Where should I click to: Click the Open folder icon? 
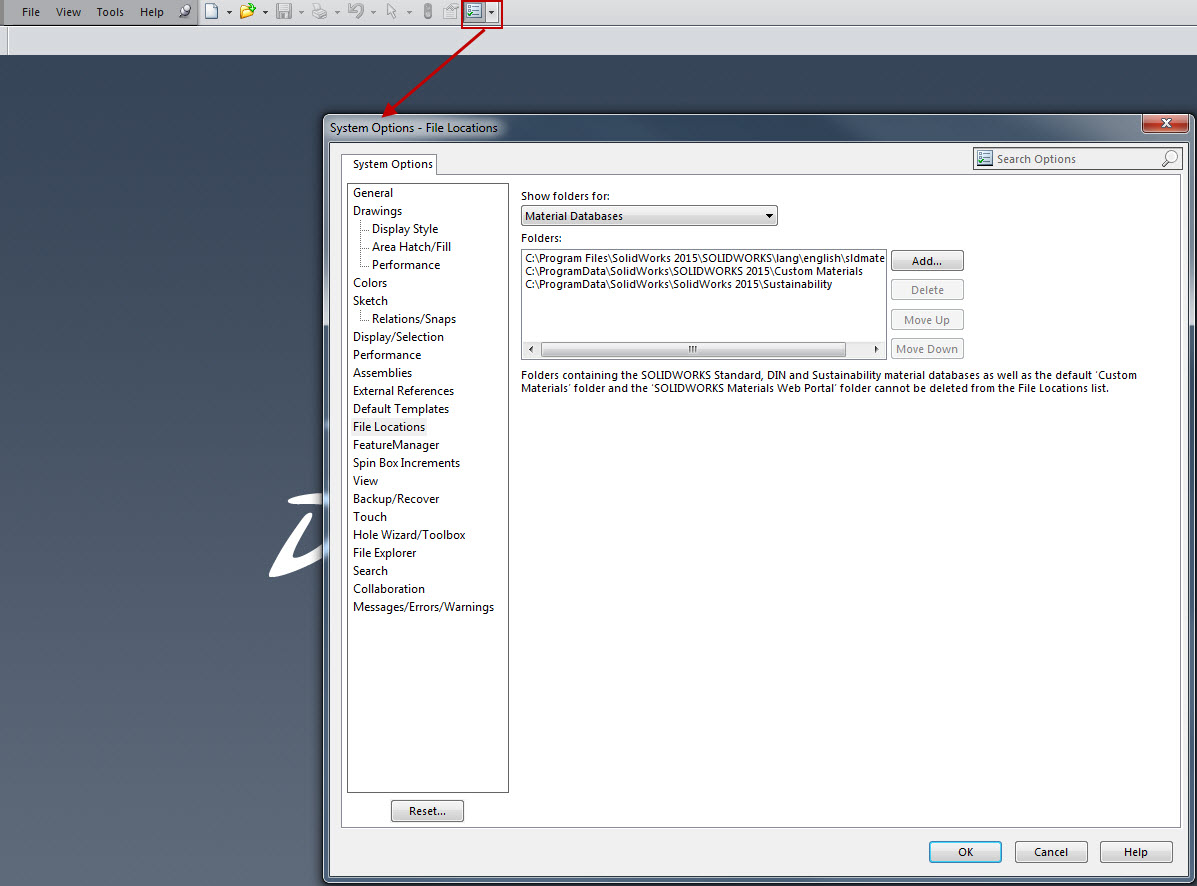[x=247, y=11]
